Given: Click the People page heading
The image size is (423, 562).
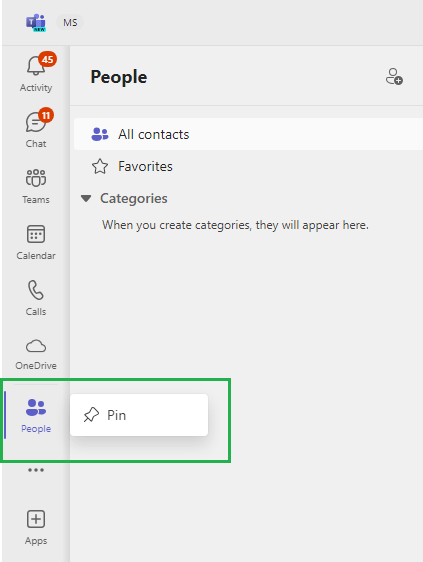Looking at the screenshot, I should tap(119, 77).
